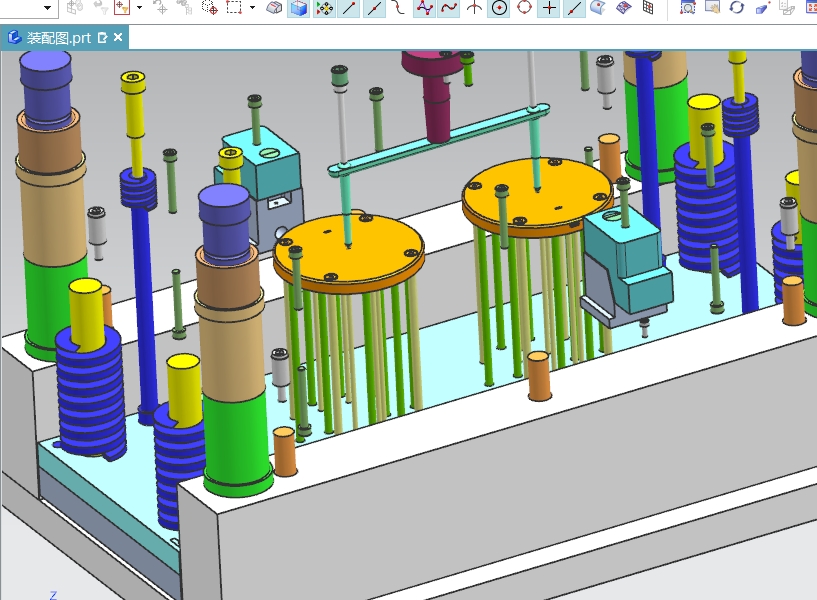Click the grid snap icon
This screenshot has height=600, width=817.
648,7
